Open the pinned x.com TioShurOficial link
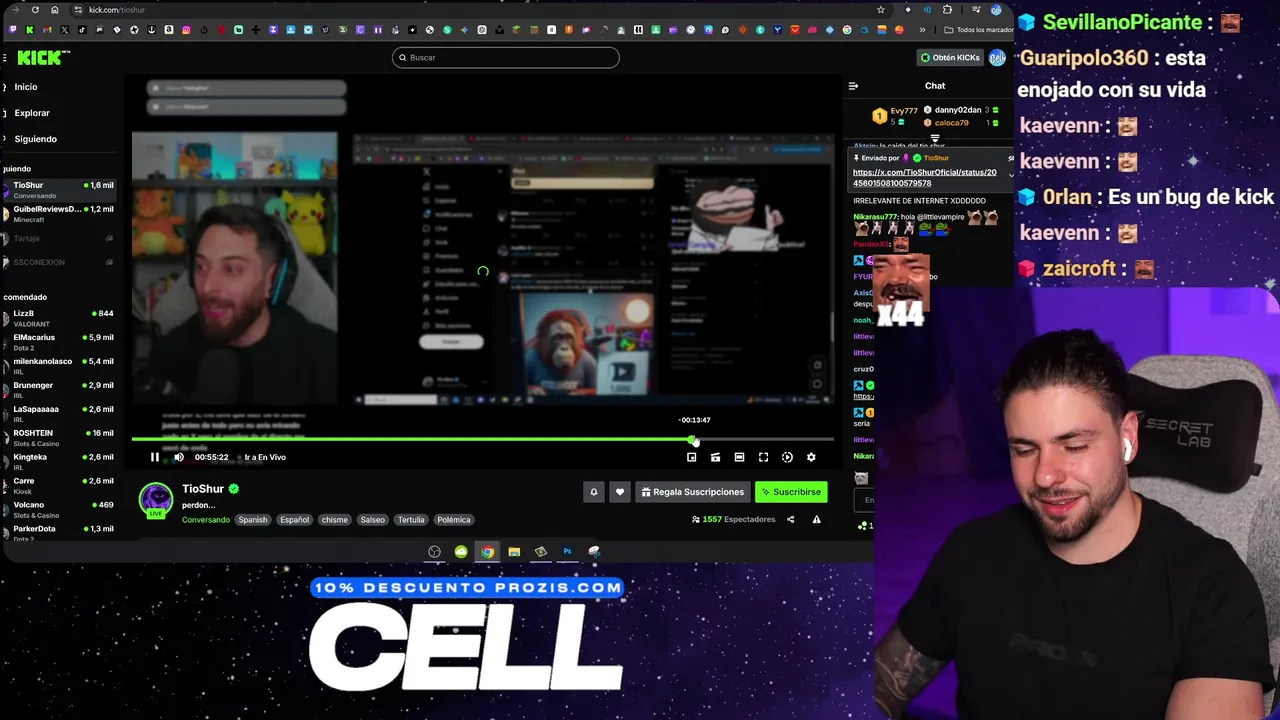The image size is (1280, 720). coord(924,178)
